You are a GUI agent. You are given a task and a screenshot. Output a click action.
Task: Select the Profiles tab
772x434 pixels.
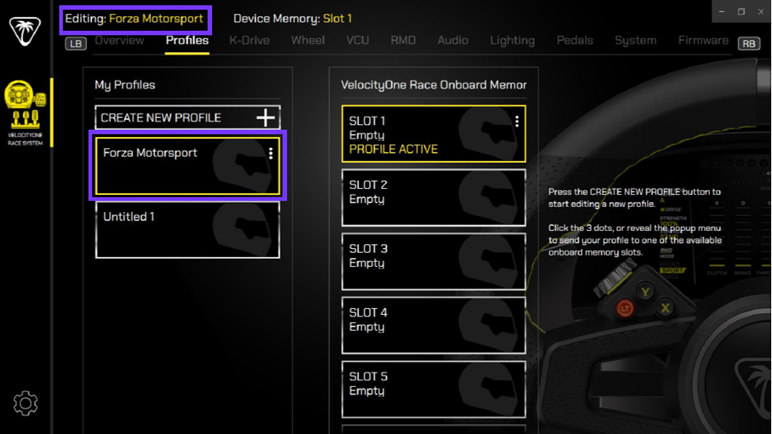tap(187, 40)
